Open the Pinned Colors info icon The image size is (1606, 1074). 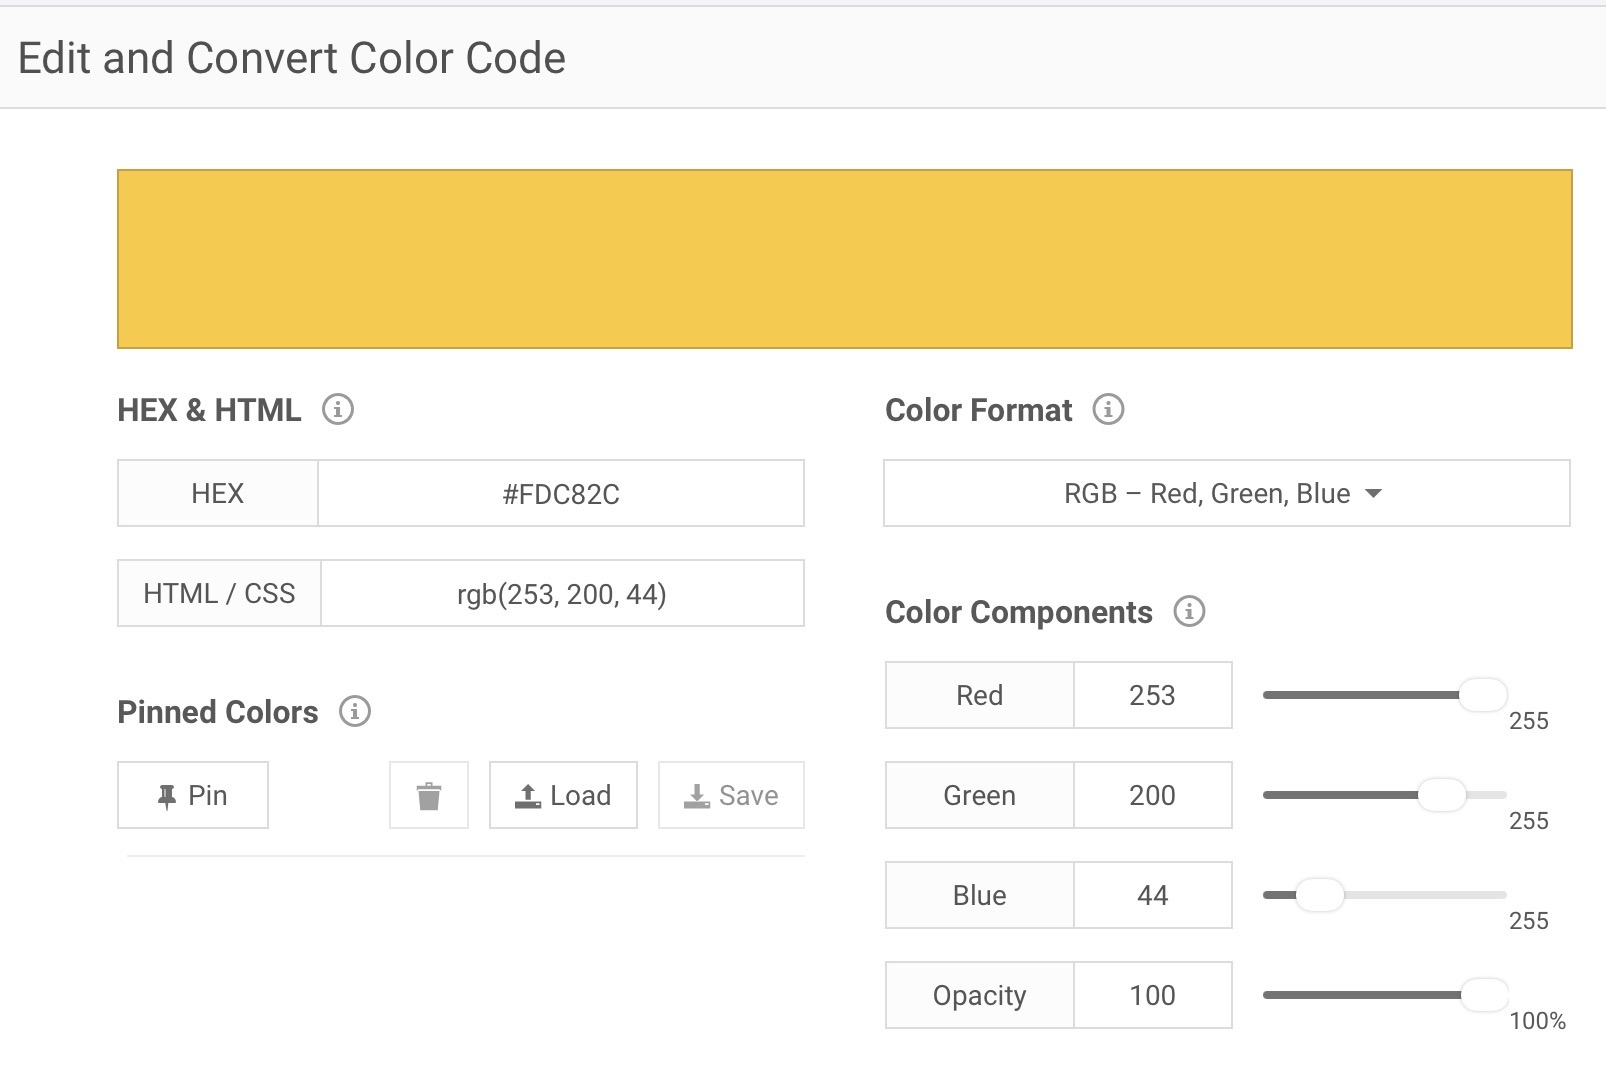pos(355,711)
